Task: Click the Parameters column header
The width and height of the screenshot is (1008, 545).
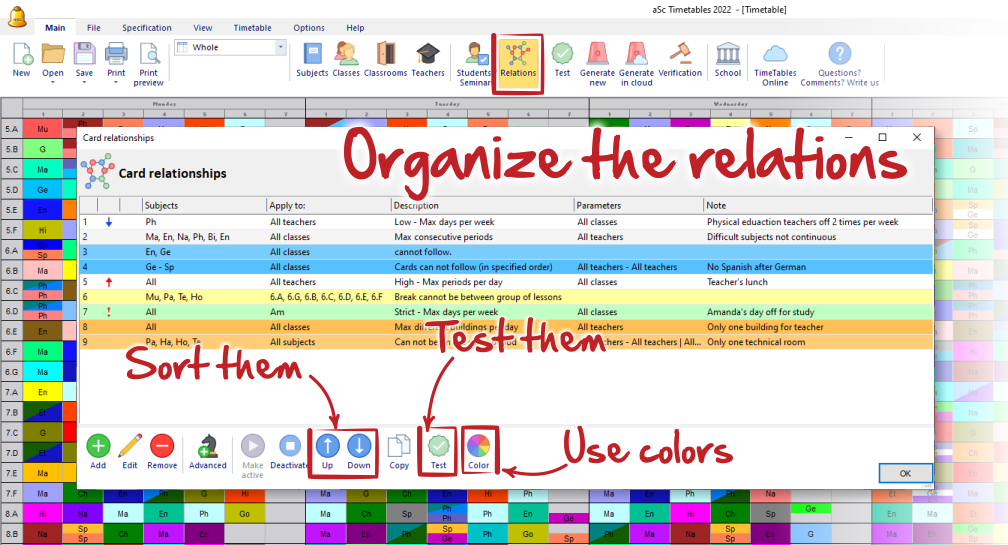Action: point(638,206)
